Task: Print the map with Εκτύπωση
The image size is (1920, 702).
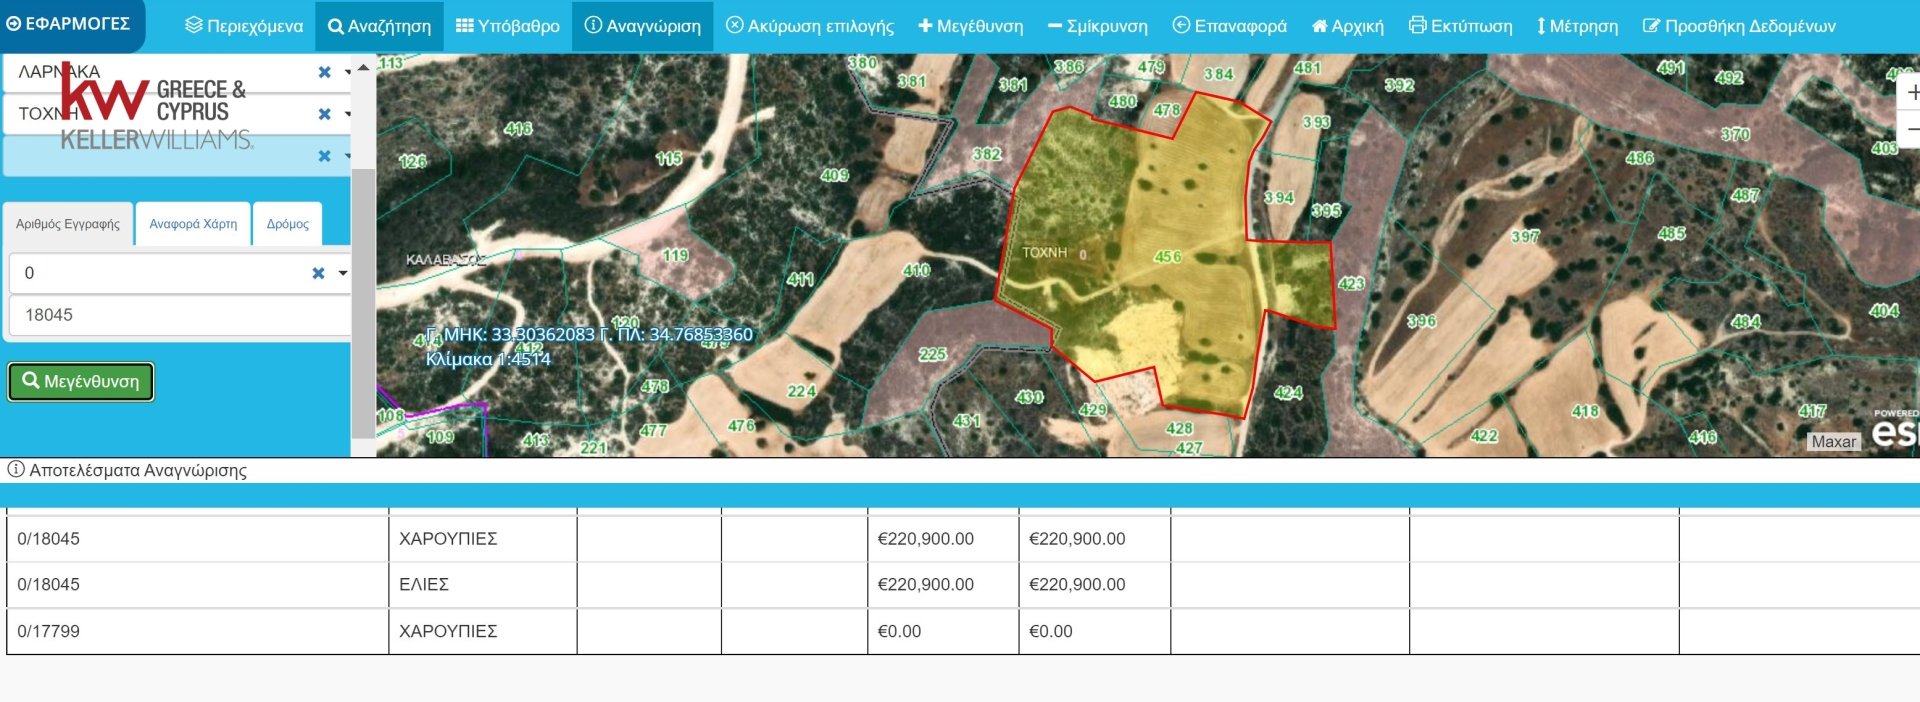Action: (1460, 26)
